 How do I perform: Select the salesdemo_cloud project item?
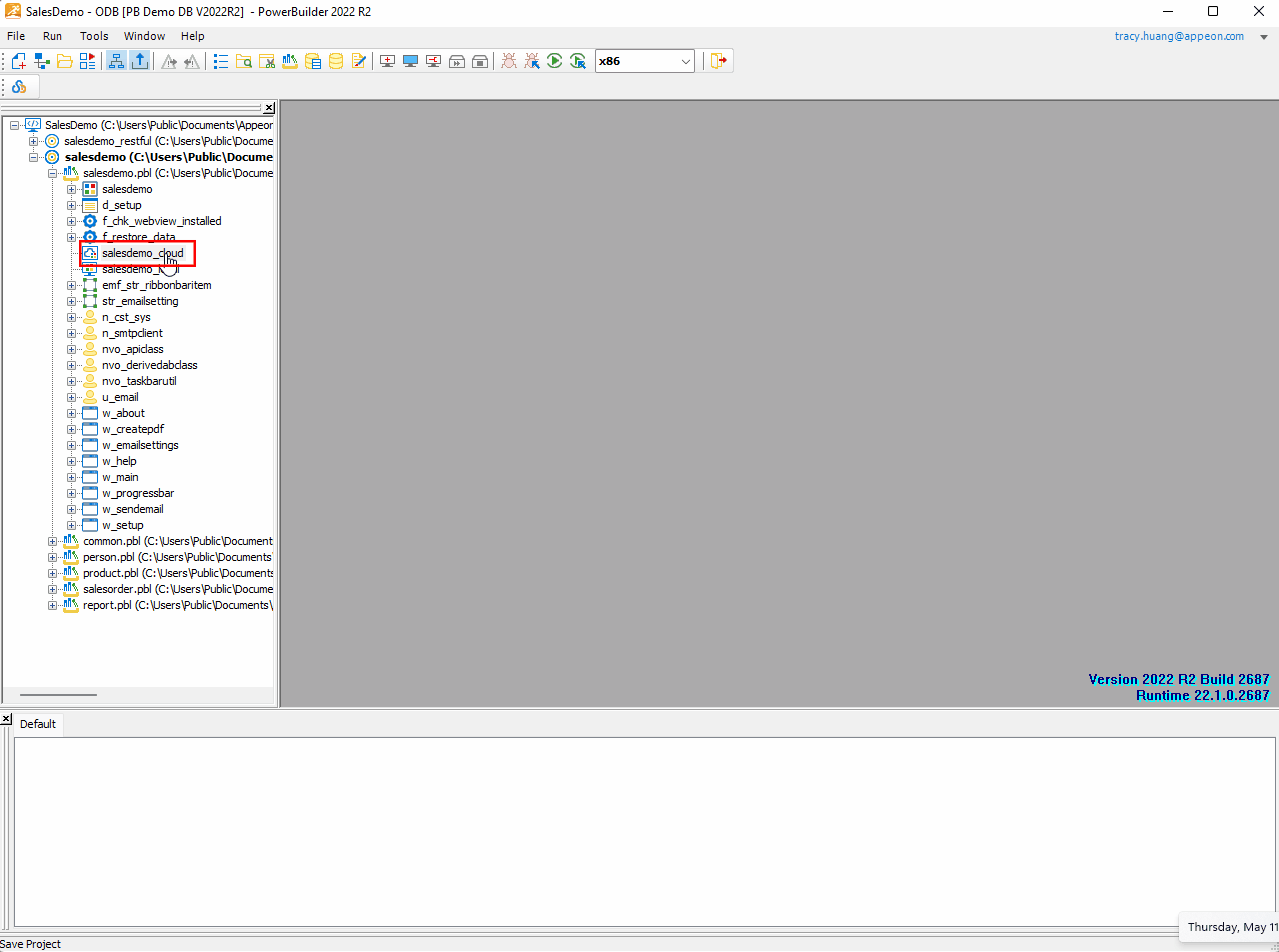pyautogui.click(x=142, y=253)
